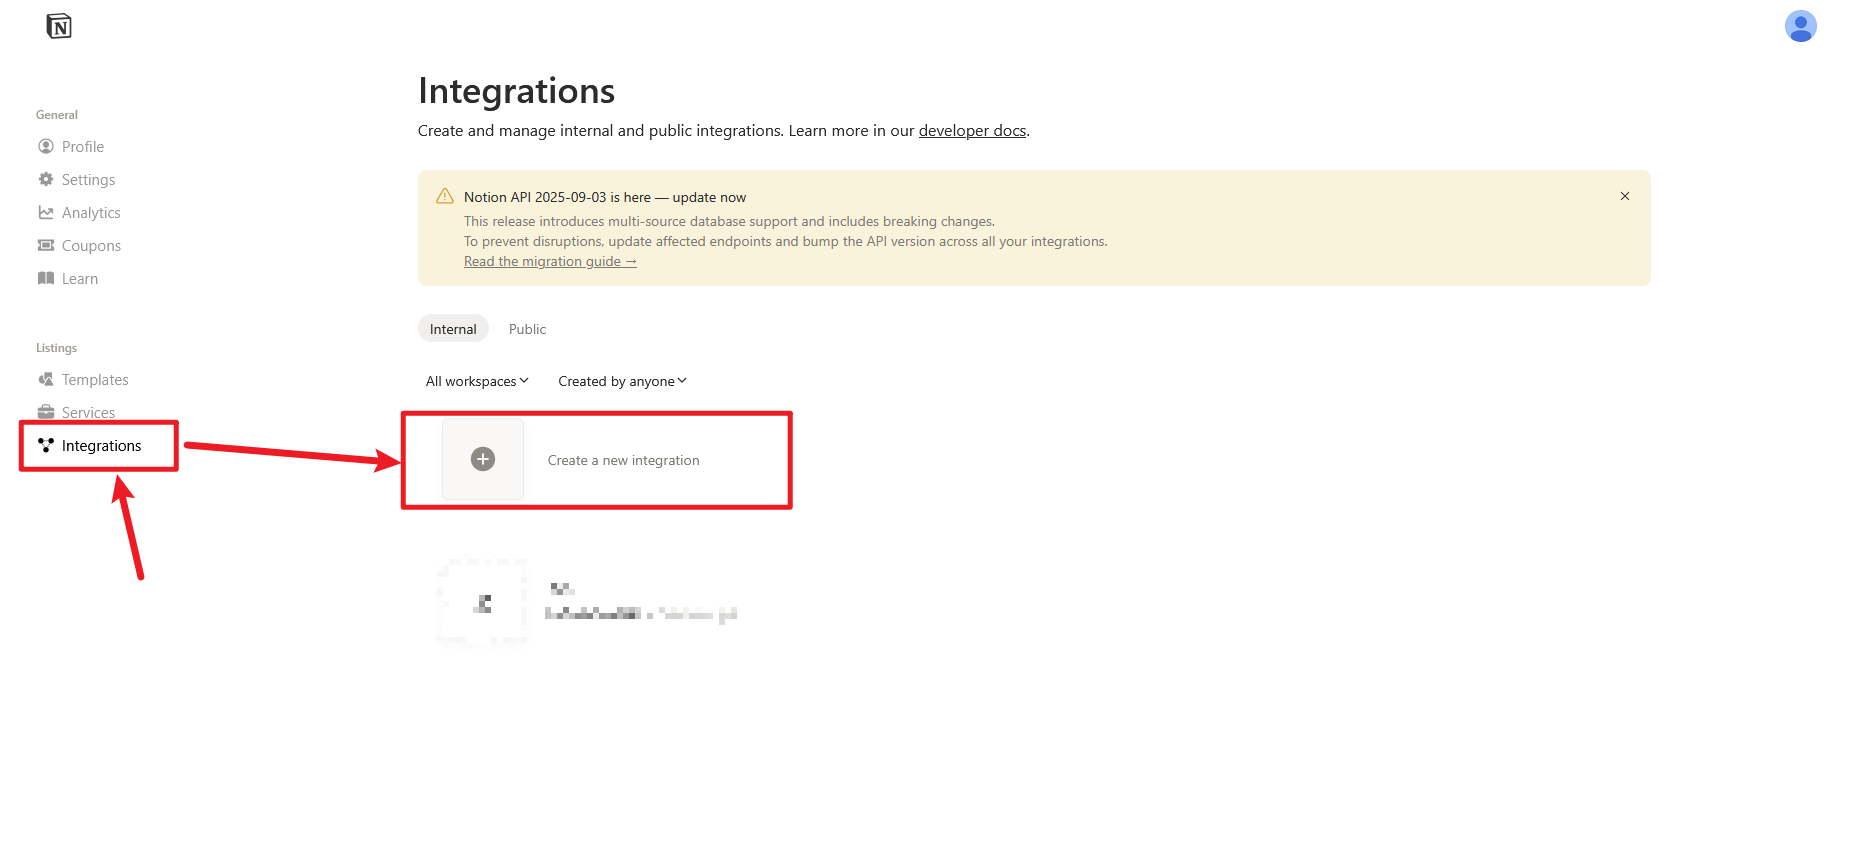This screenshot has width=1849, height=865.
Task: Open the Created by anyone dropdown
Action: tap(622, 381)
